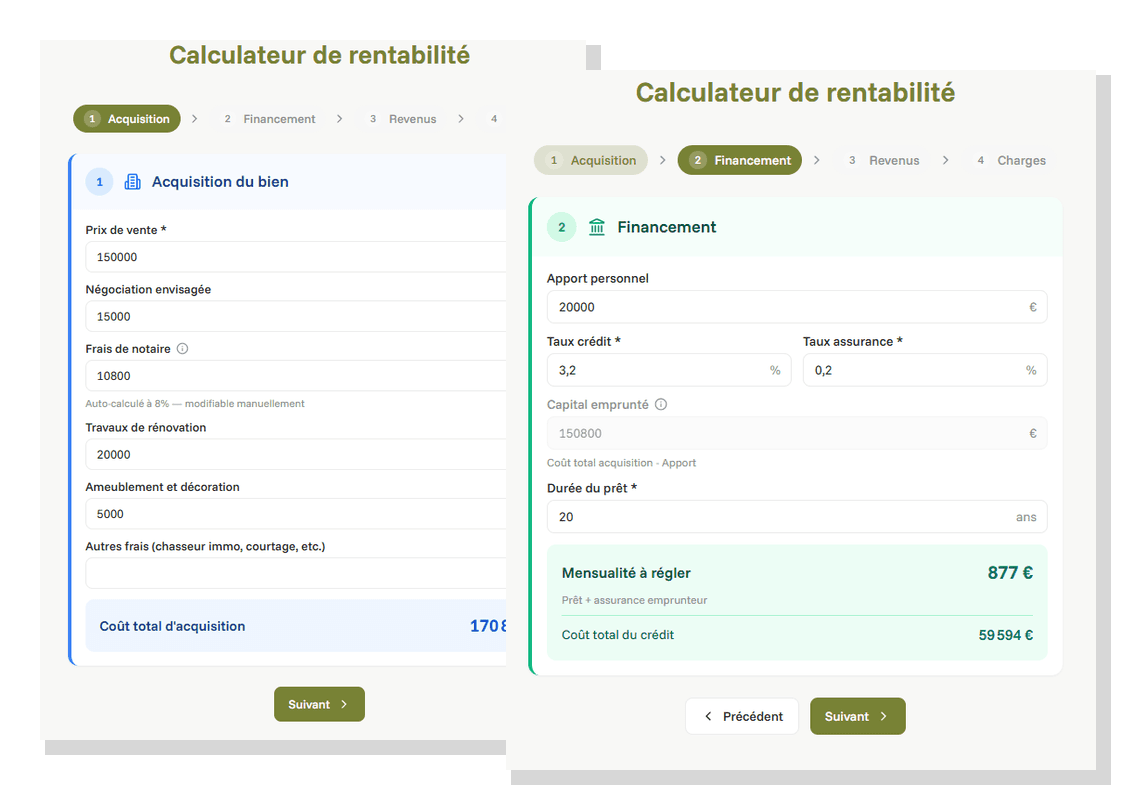
Task: Click the bank icon beside Financement heading
Action: pyautogui.click(x=597, y=227)
